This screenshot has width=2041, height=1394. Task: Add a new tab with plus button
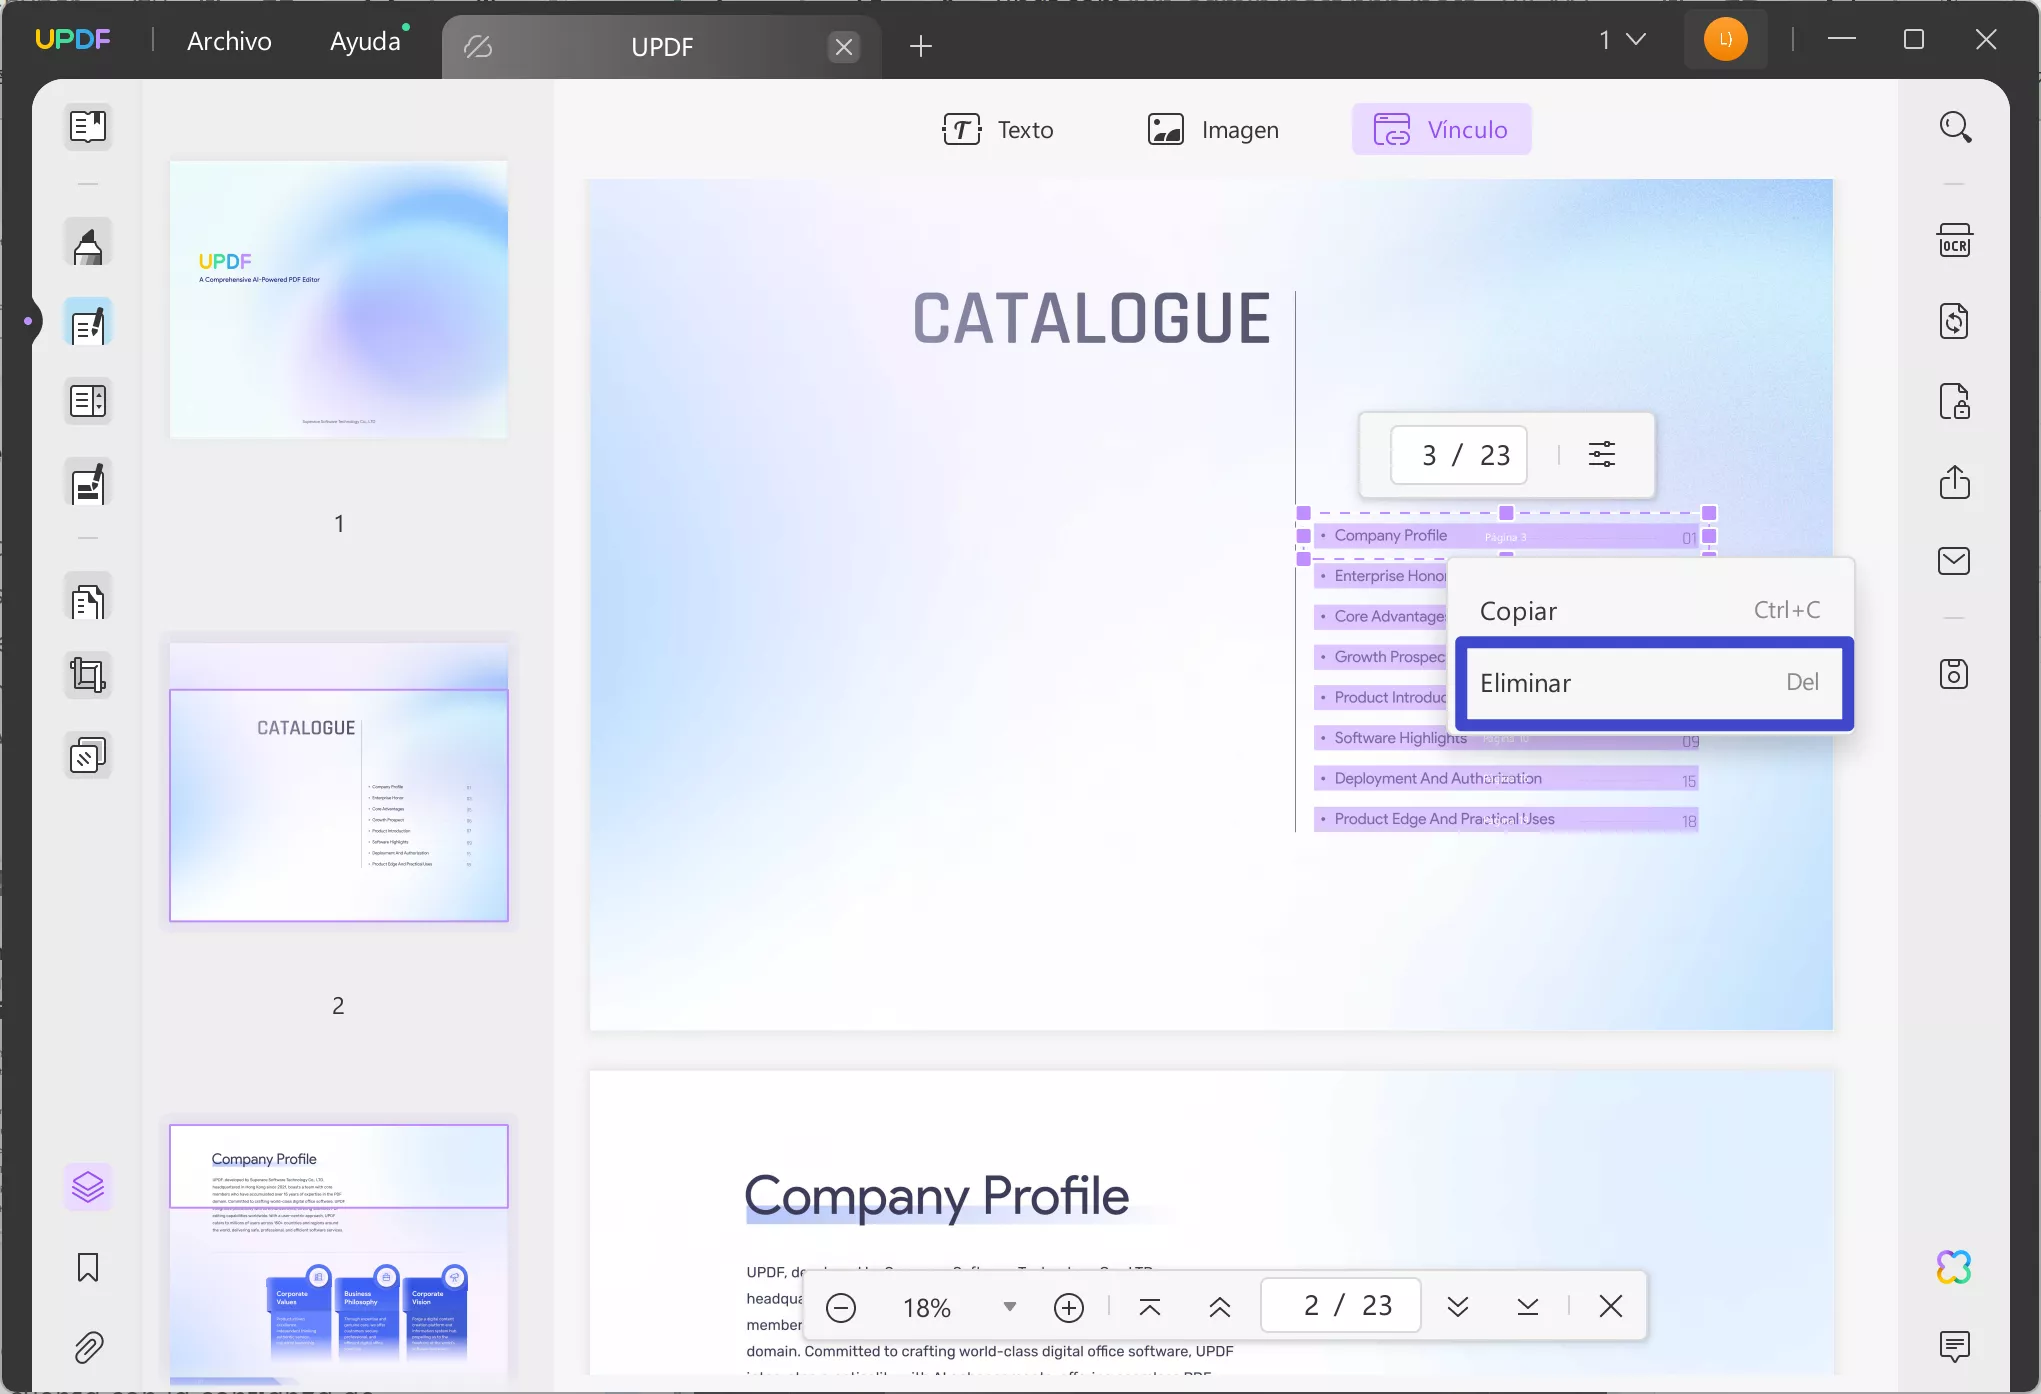click(921, 46)
